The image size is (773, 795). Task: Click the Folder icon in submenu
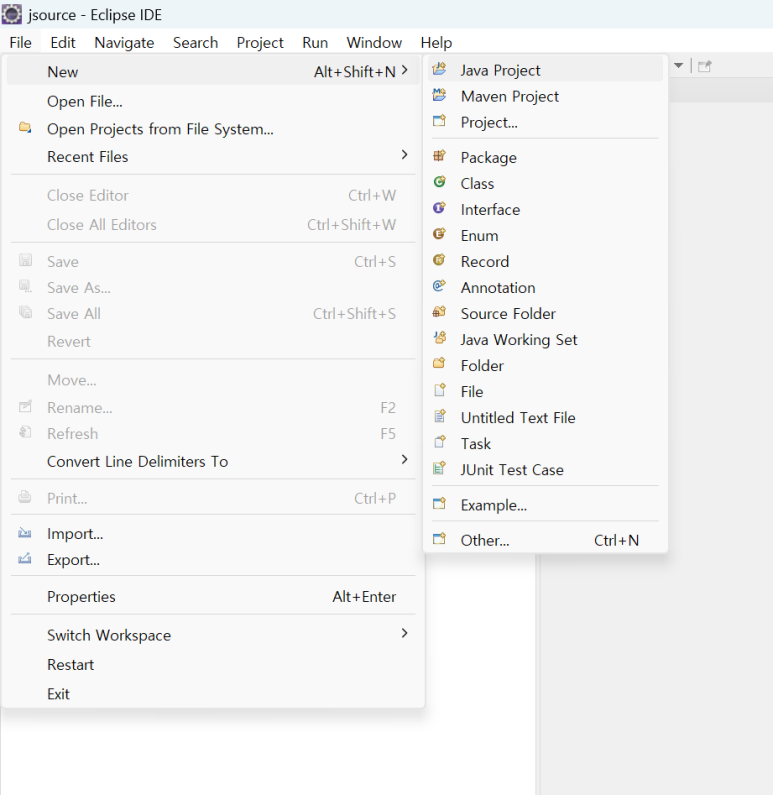tap(439, 364)
